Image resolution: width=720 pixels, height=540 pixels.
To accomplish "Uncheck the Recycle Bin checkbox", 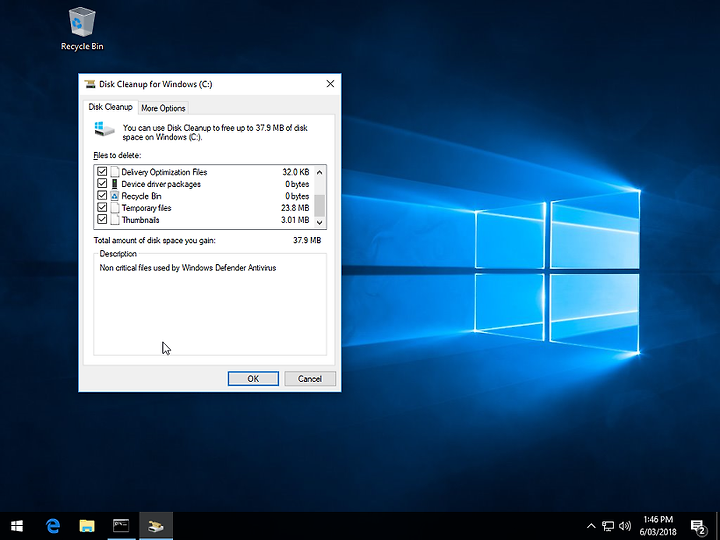I will coord(102,196).
